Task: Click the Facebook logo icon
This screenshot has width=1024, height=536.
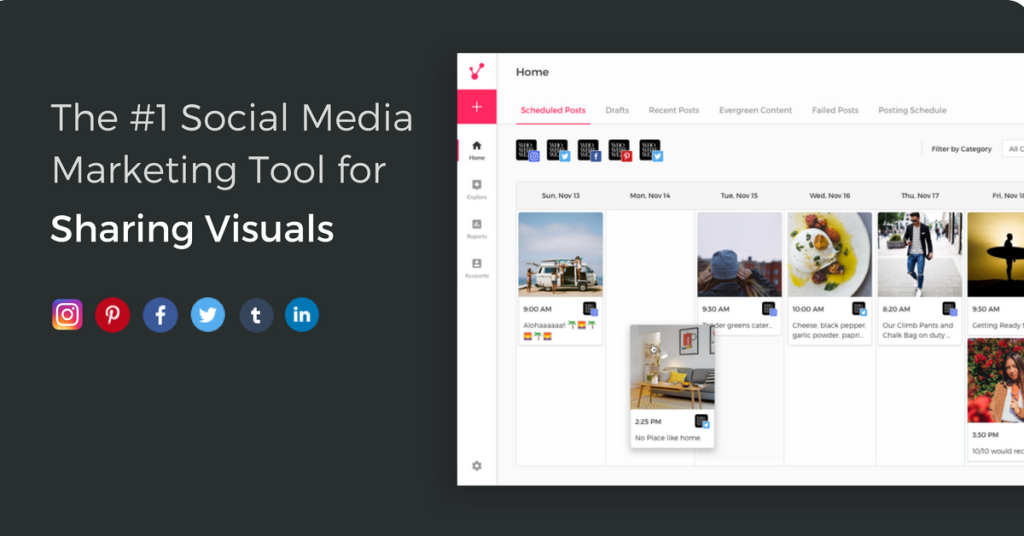Action: click(160, 315)
